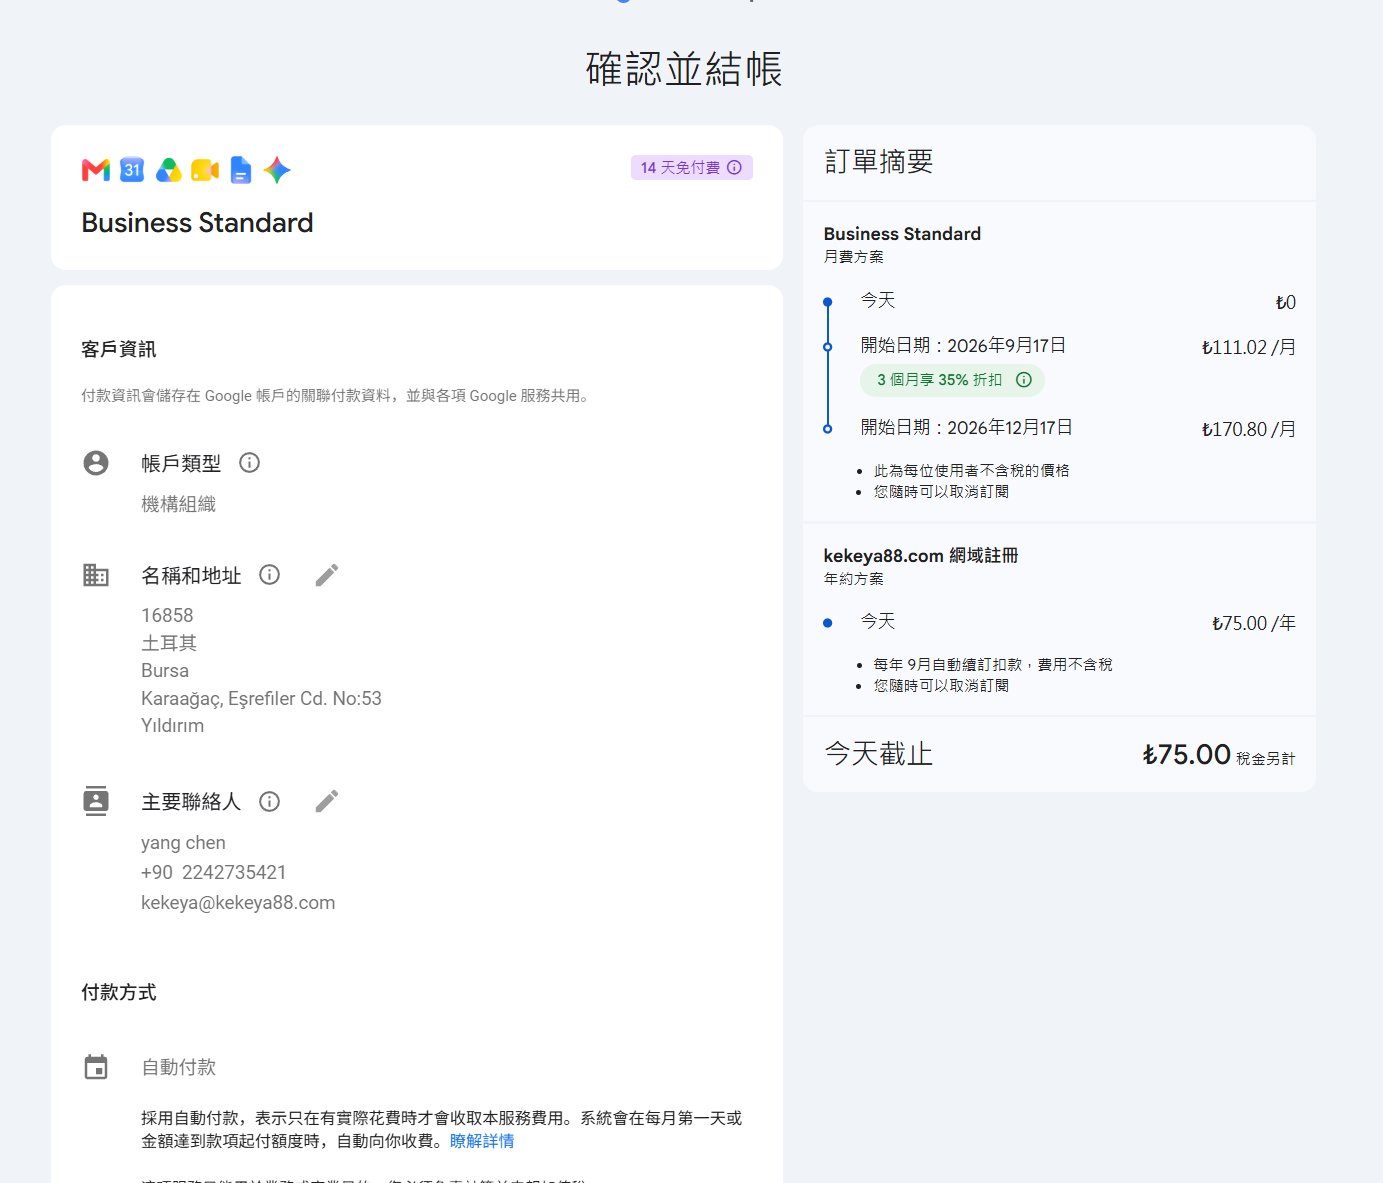Click the ₺170.80 /月 price

[x=1249, y=430]
